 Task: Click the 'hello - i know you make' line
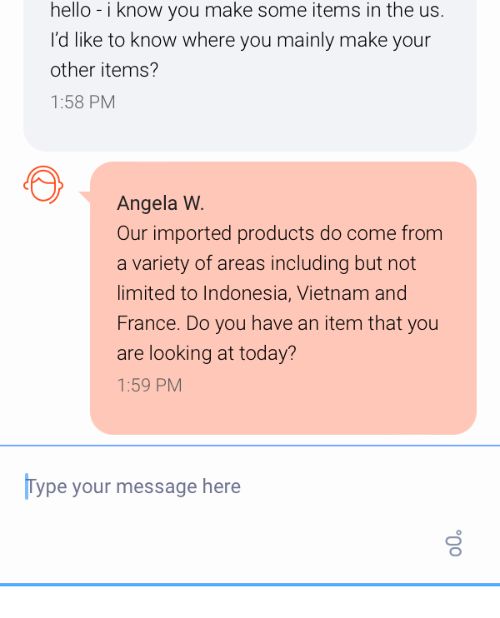coord(247,11)
